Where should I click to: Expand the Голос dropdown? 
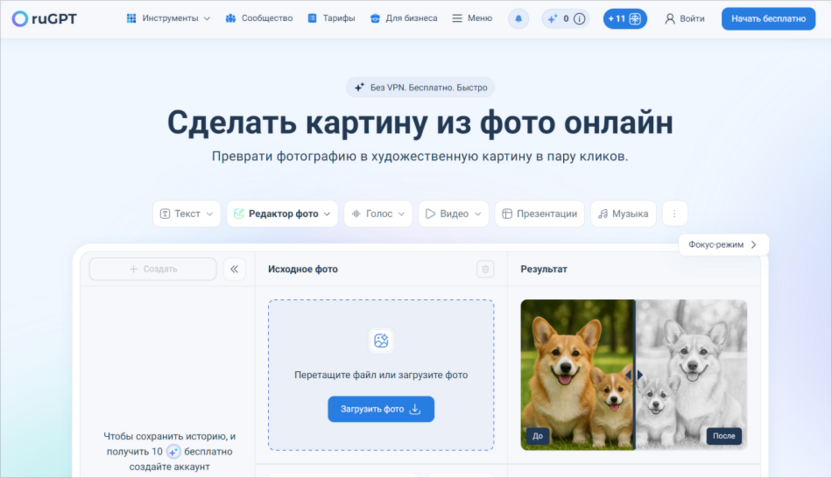coord(378,214)
